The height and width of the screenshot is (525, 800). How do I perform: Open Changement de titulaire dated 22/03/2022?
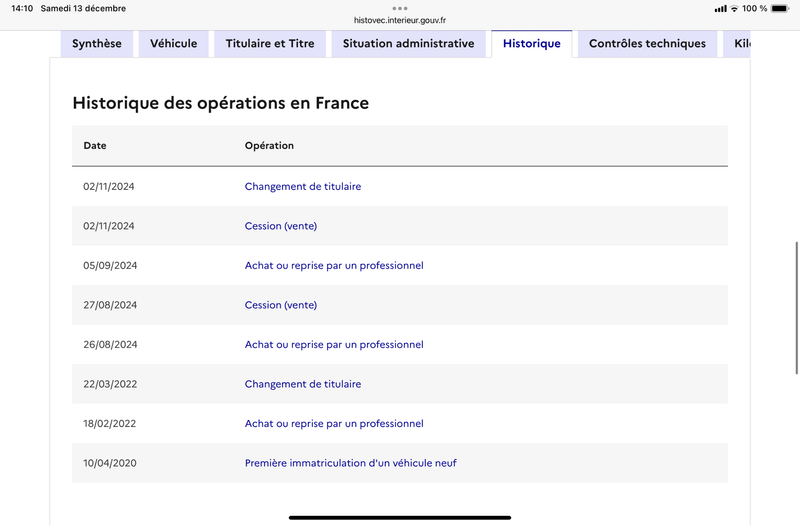pyautogui.click(x=303, y=384)
